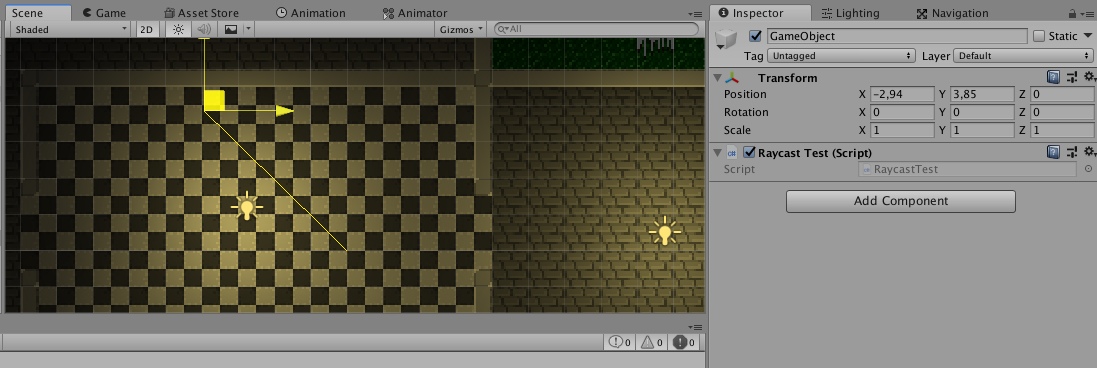Viewport: 1097px width, 368px height.
Task: Disable the GameObject active checkbox
Action: 754,36
